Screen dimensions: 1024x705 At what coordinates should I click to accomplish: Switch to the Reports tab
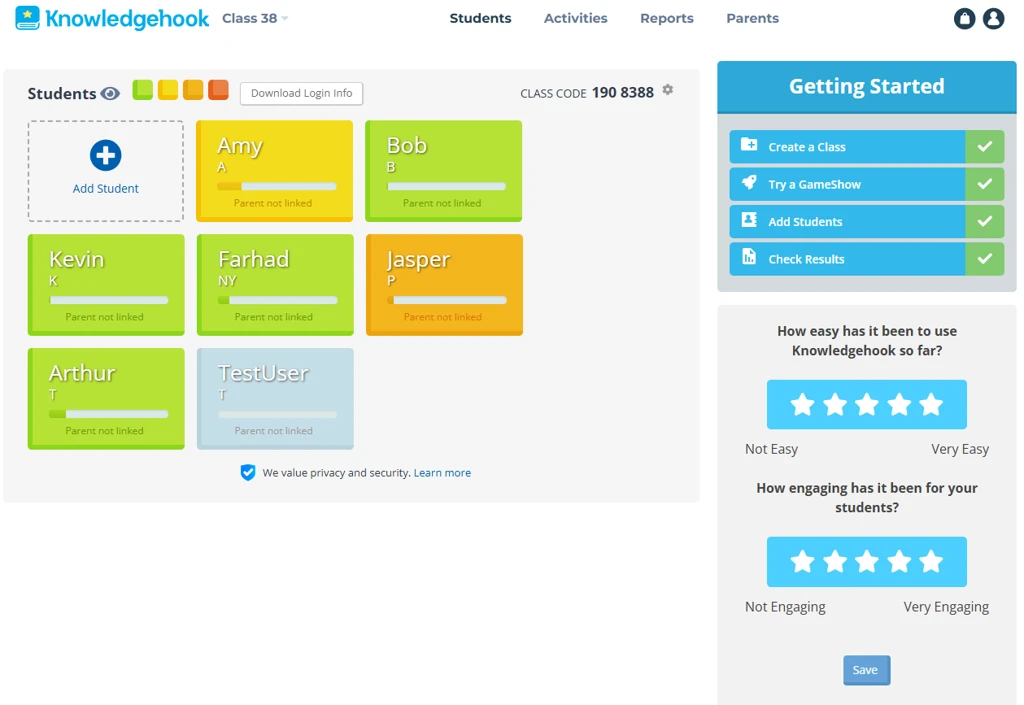point(667,18)
